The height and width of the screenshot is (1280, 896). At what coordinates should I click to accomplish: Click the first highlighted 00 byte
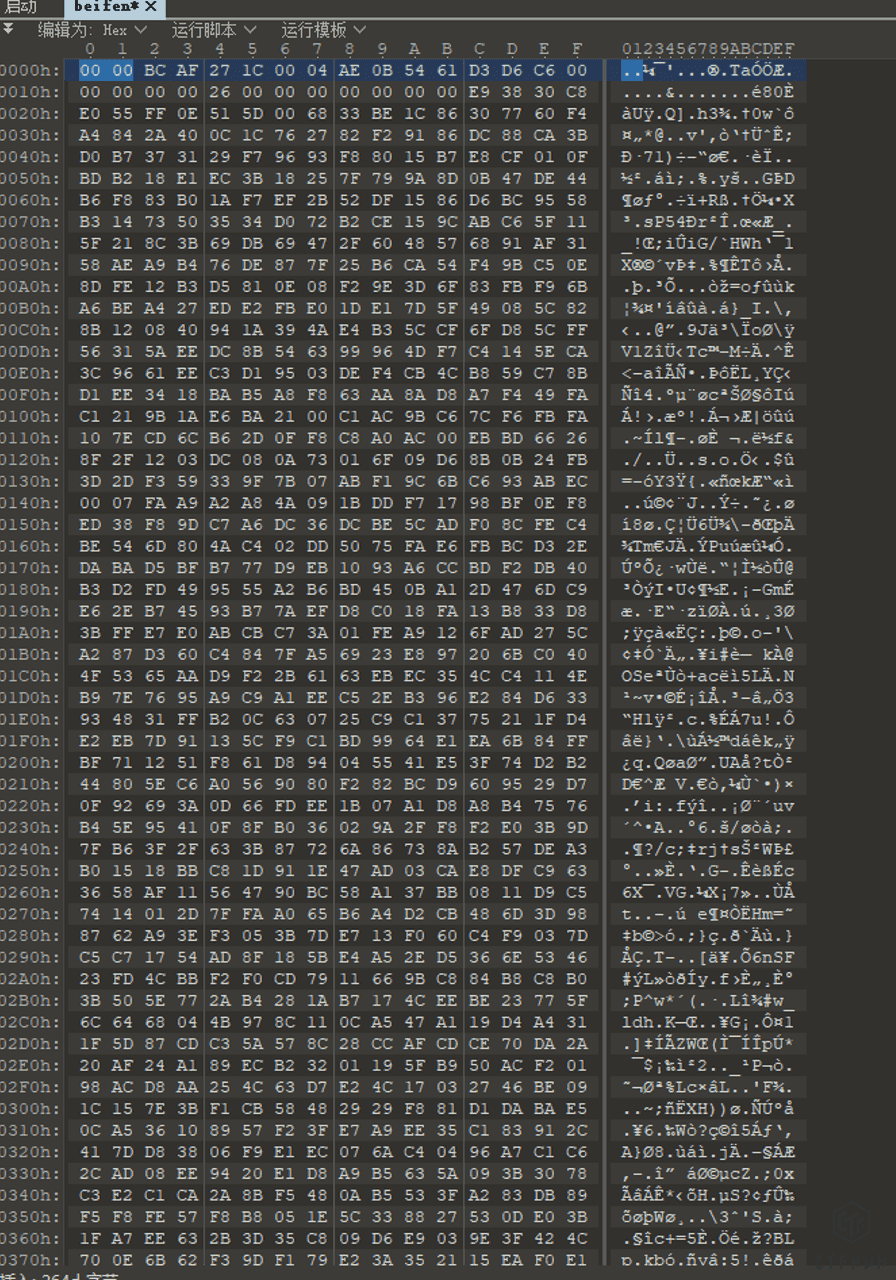pyautogui.click(x=91, y=70)
